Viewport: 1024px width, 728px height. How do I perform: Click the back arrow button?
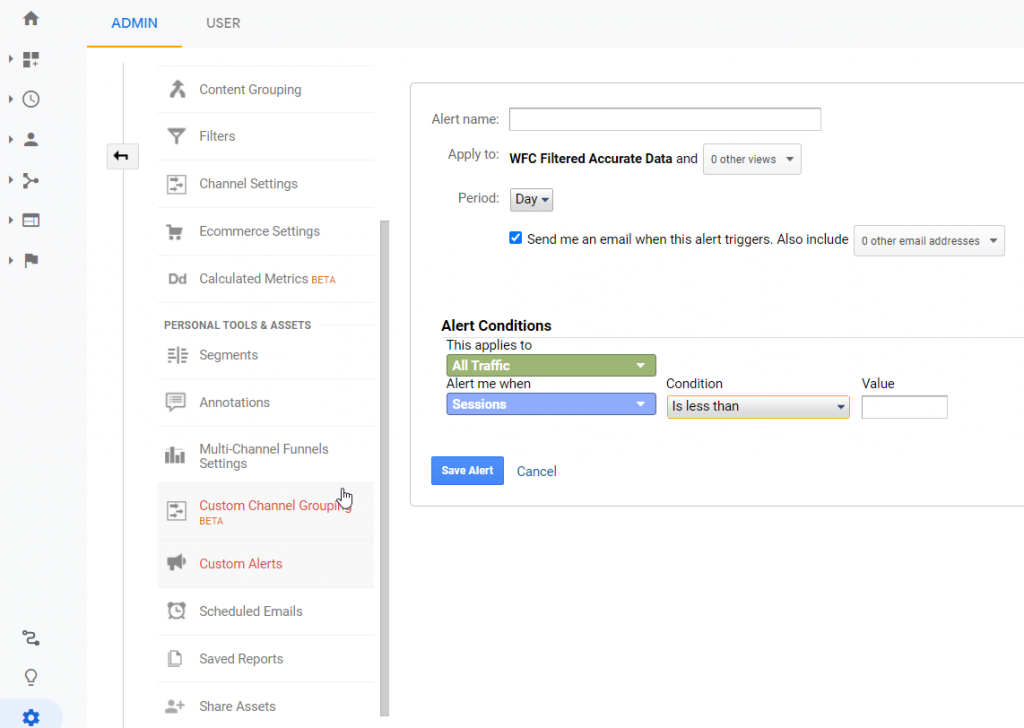coord(122,156)
